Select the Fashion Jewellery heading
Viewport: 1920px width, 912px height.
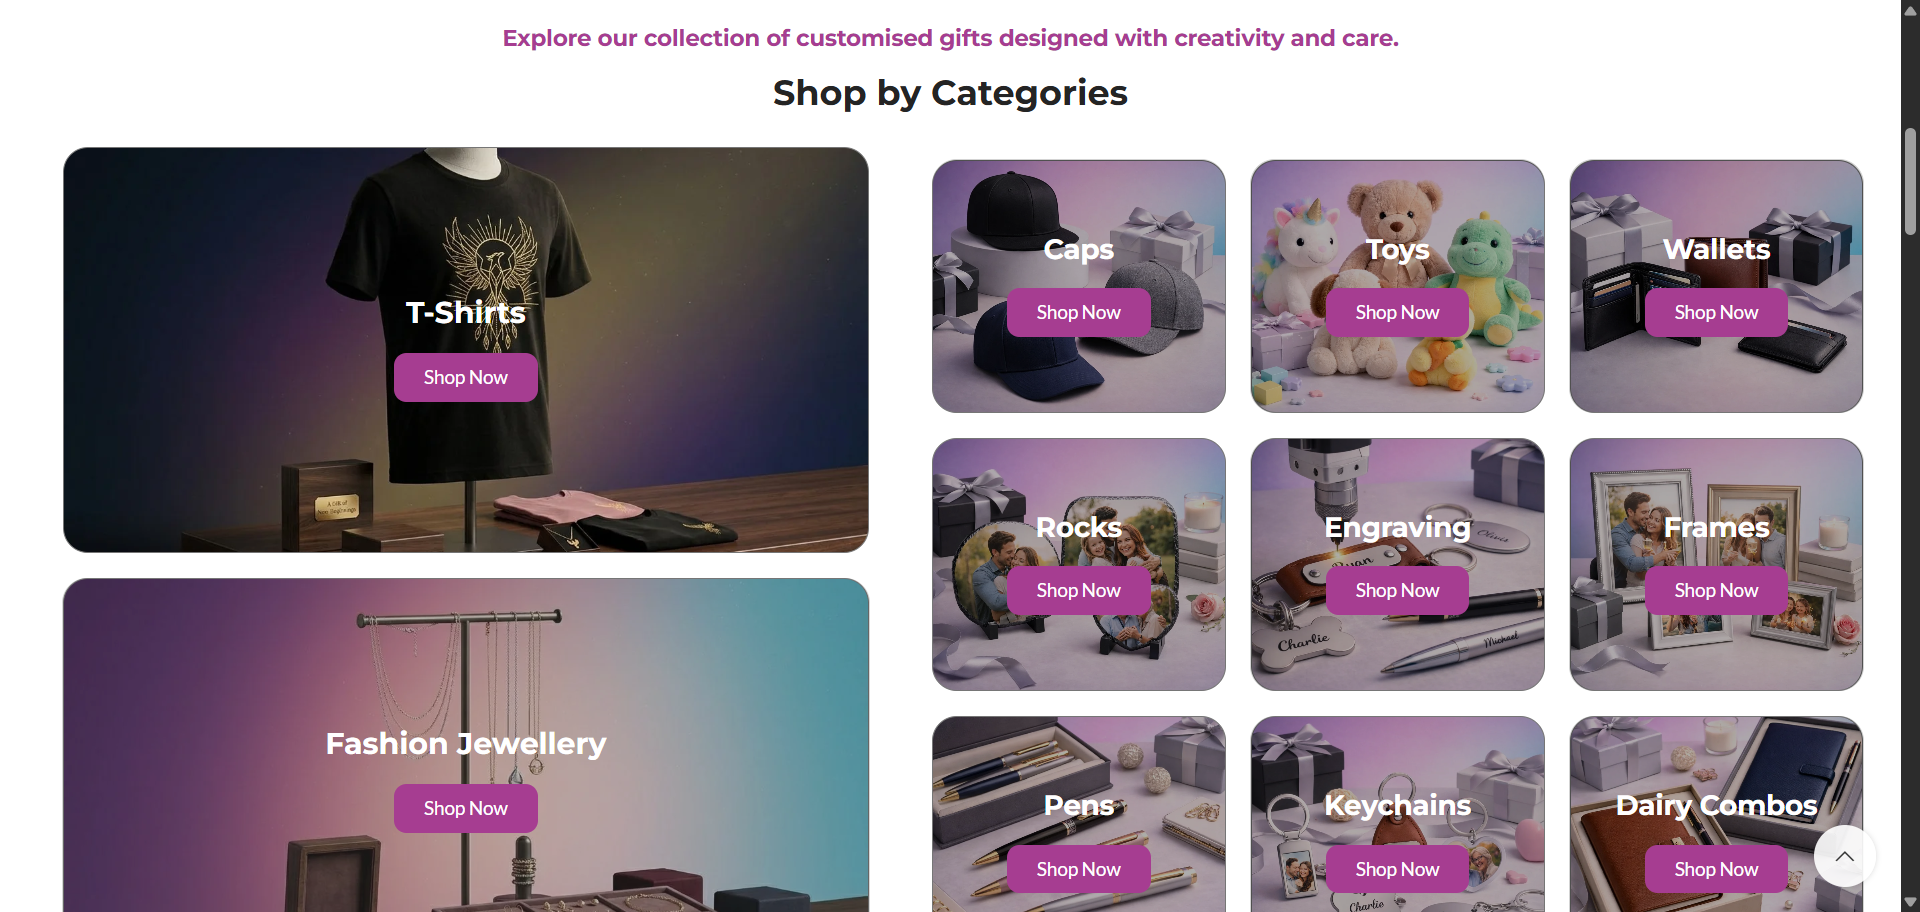point(466,743)
